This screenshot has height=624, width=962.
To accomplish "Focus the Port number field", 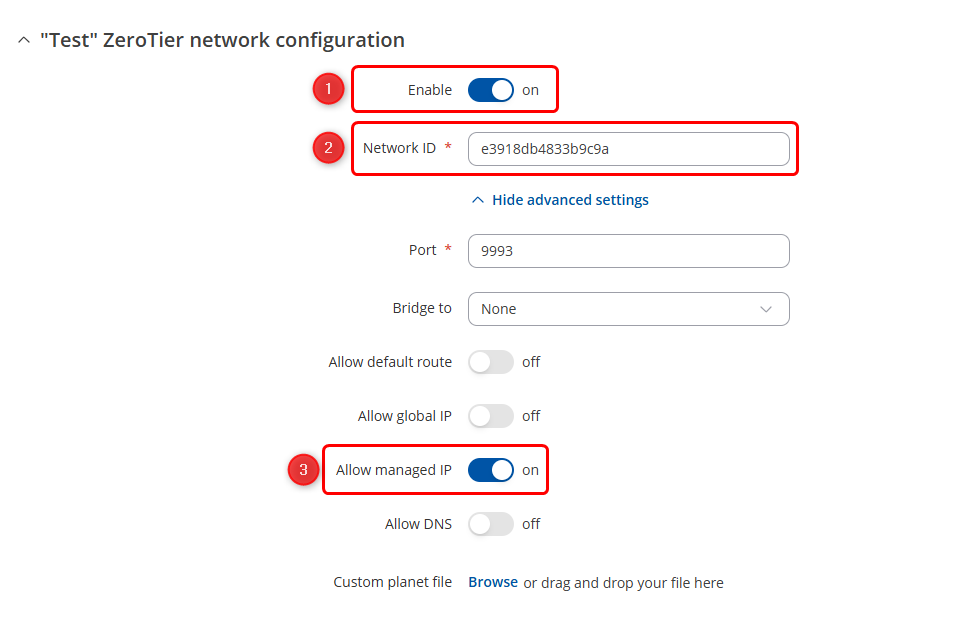I will point(628,251).
